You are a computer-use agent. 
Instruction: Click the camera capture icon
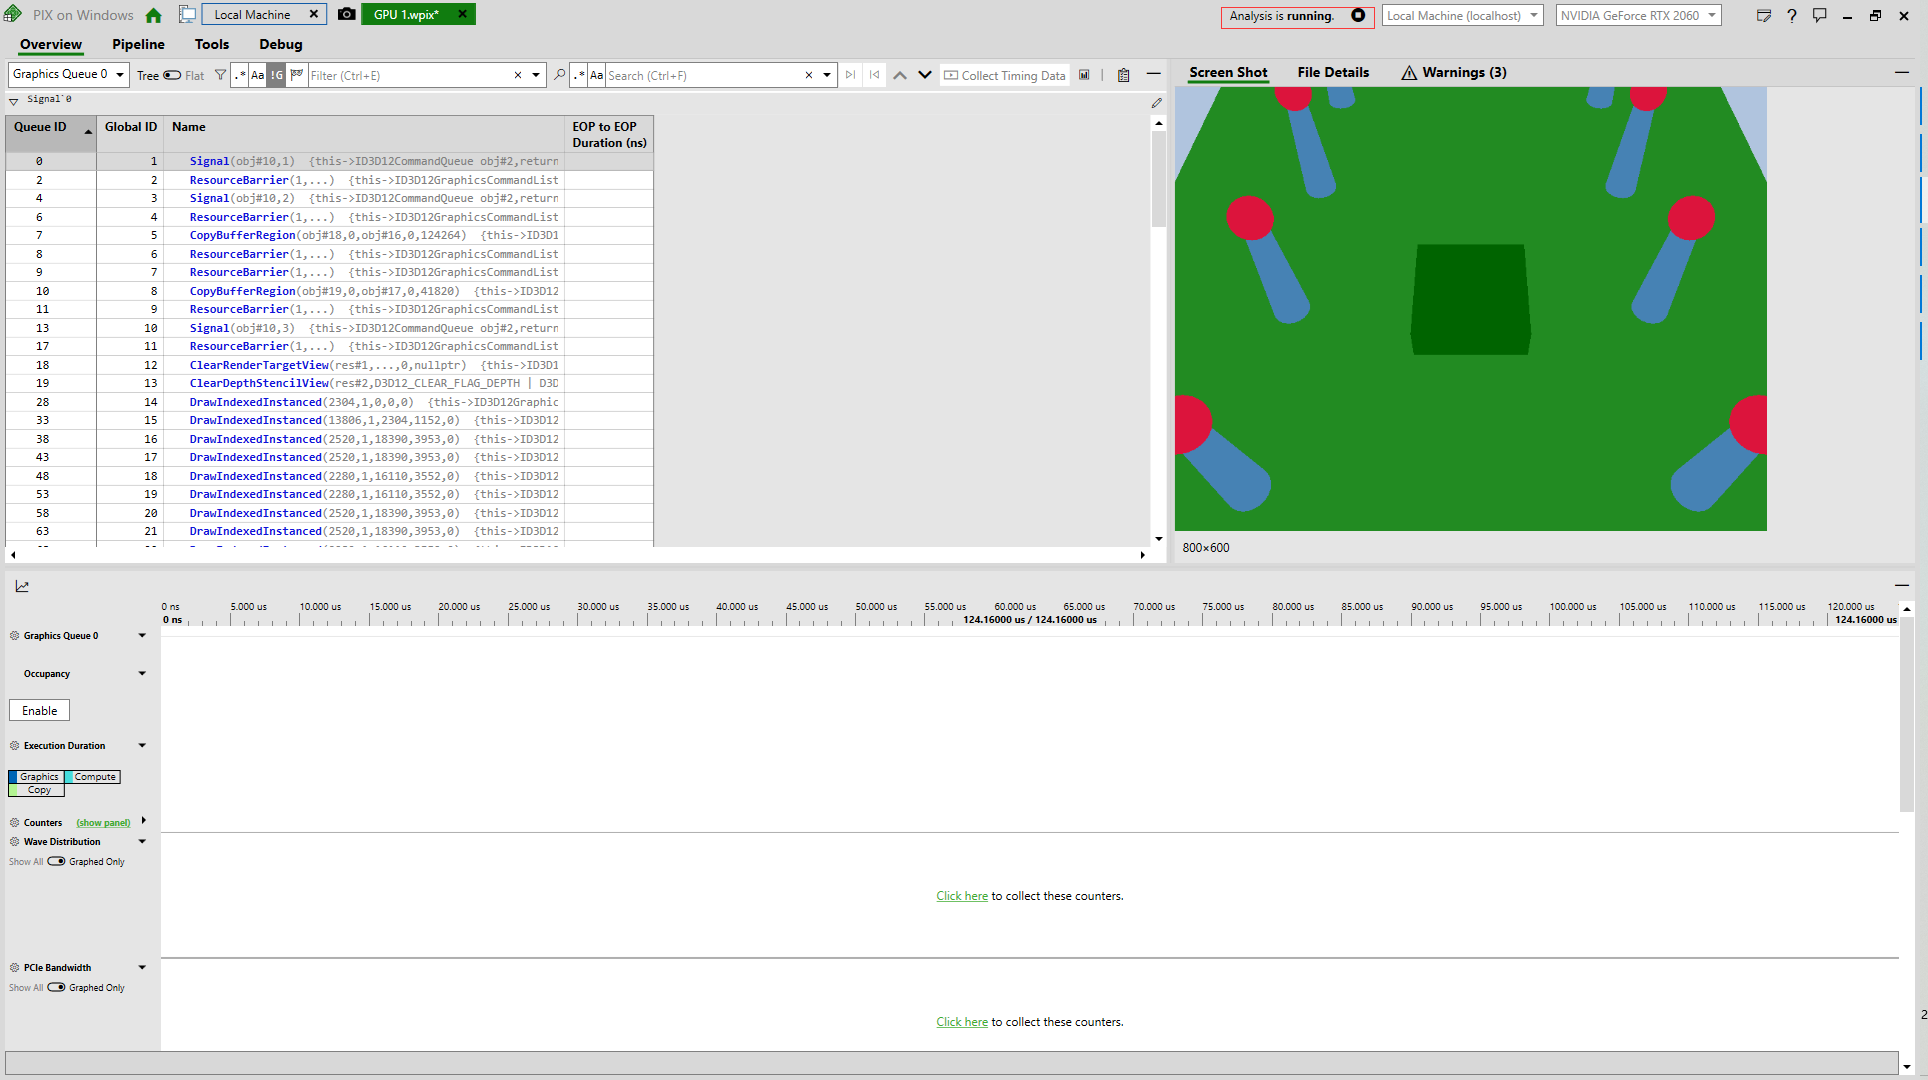[x=346, y=14]
